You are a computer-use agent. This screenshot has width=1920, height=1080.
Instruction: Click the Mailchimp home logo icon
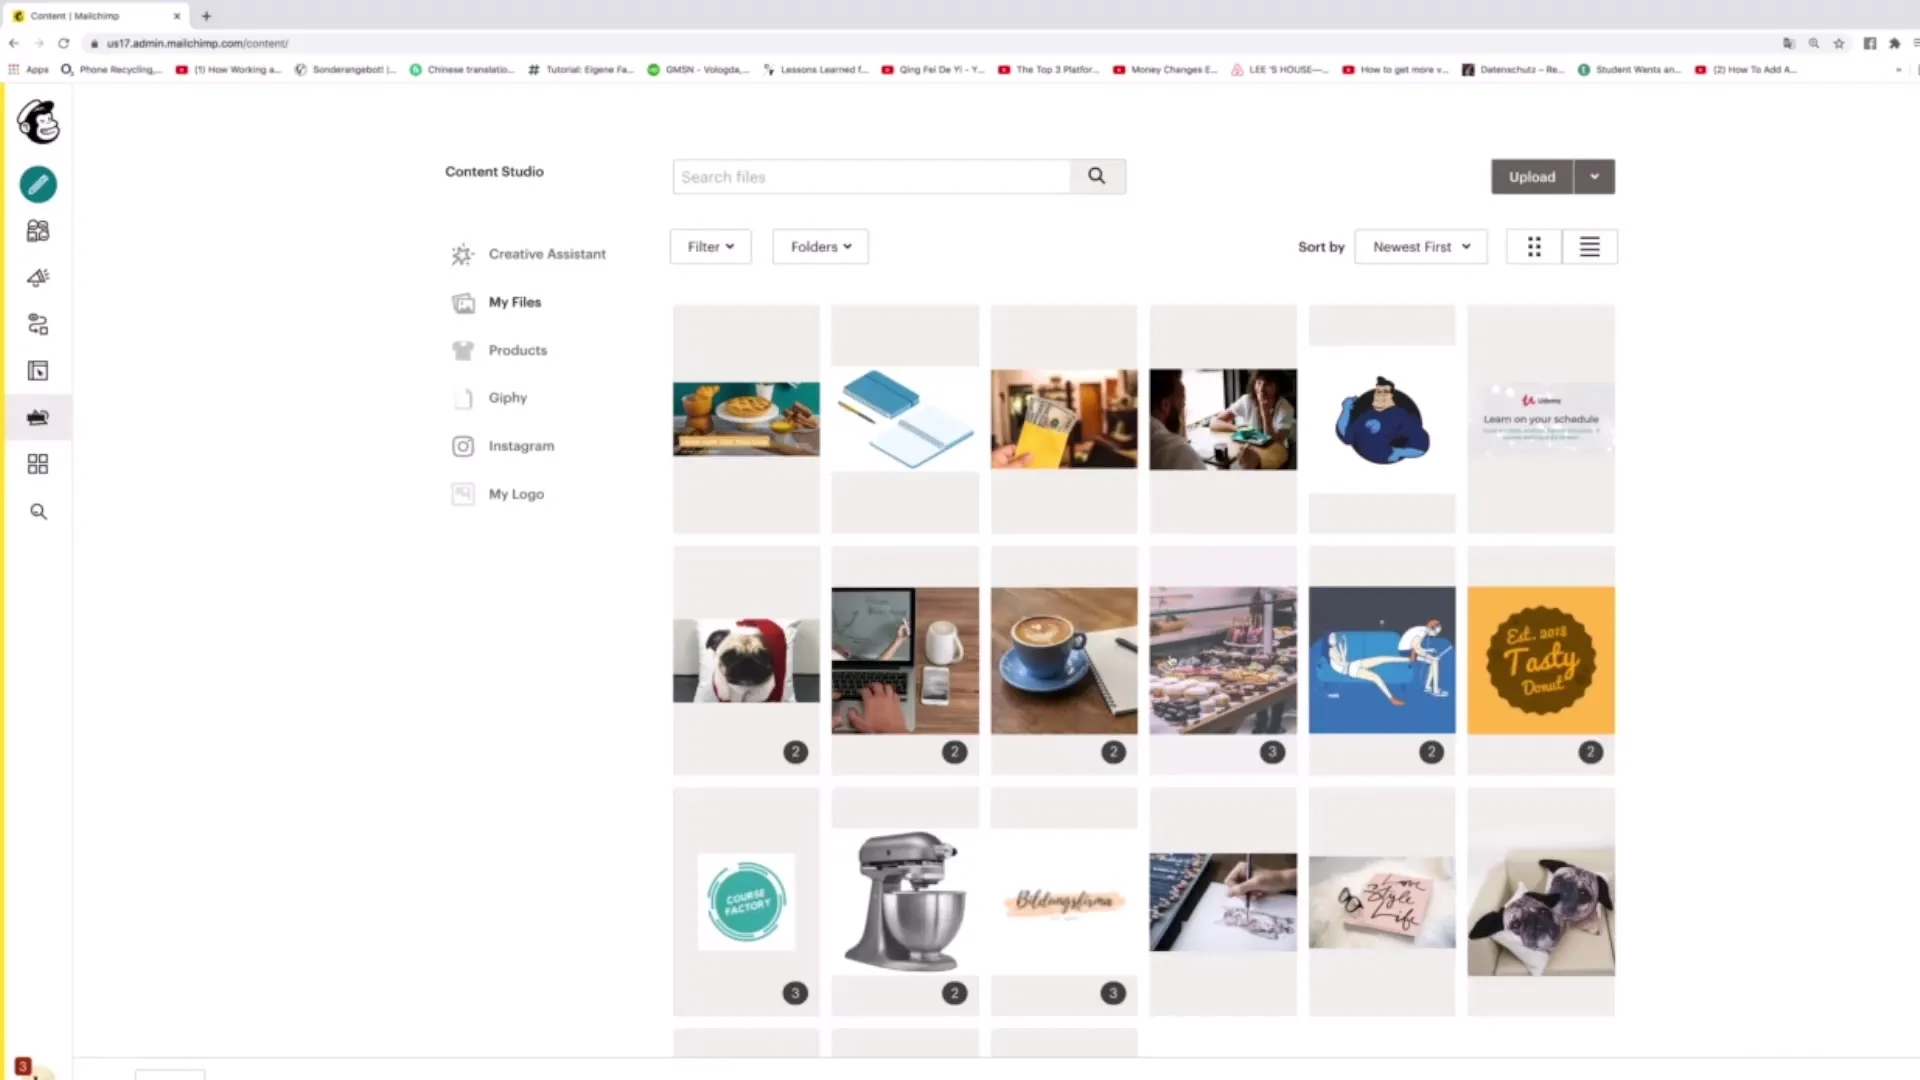pyautogui.click(x=38, y=121)
